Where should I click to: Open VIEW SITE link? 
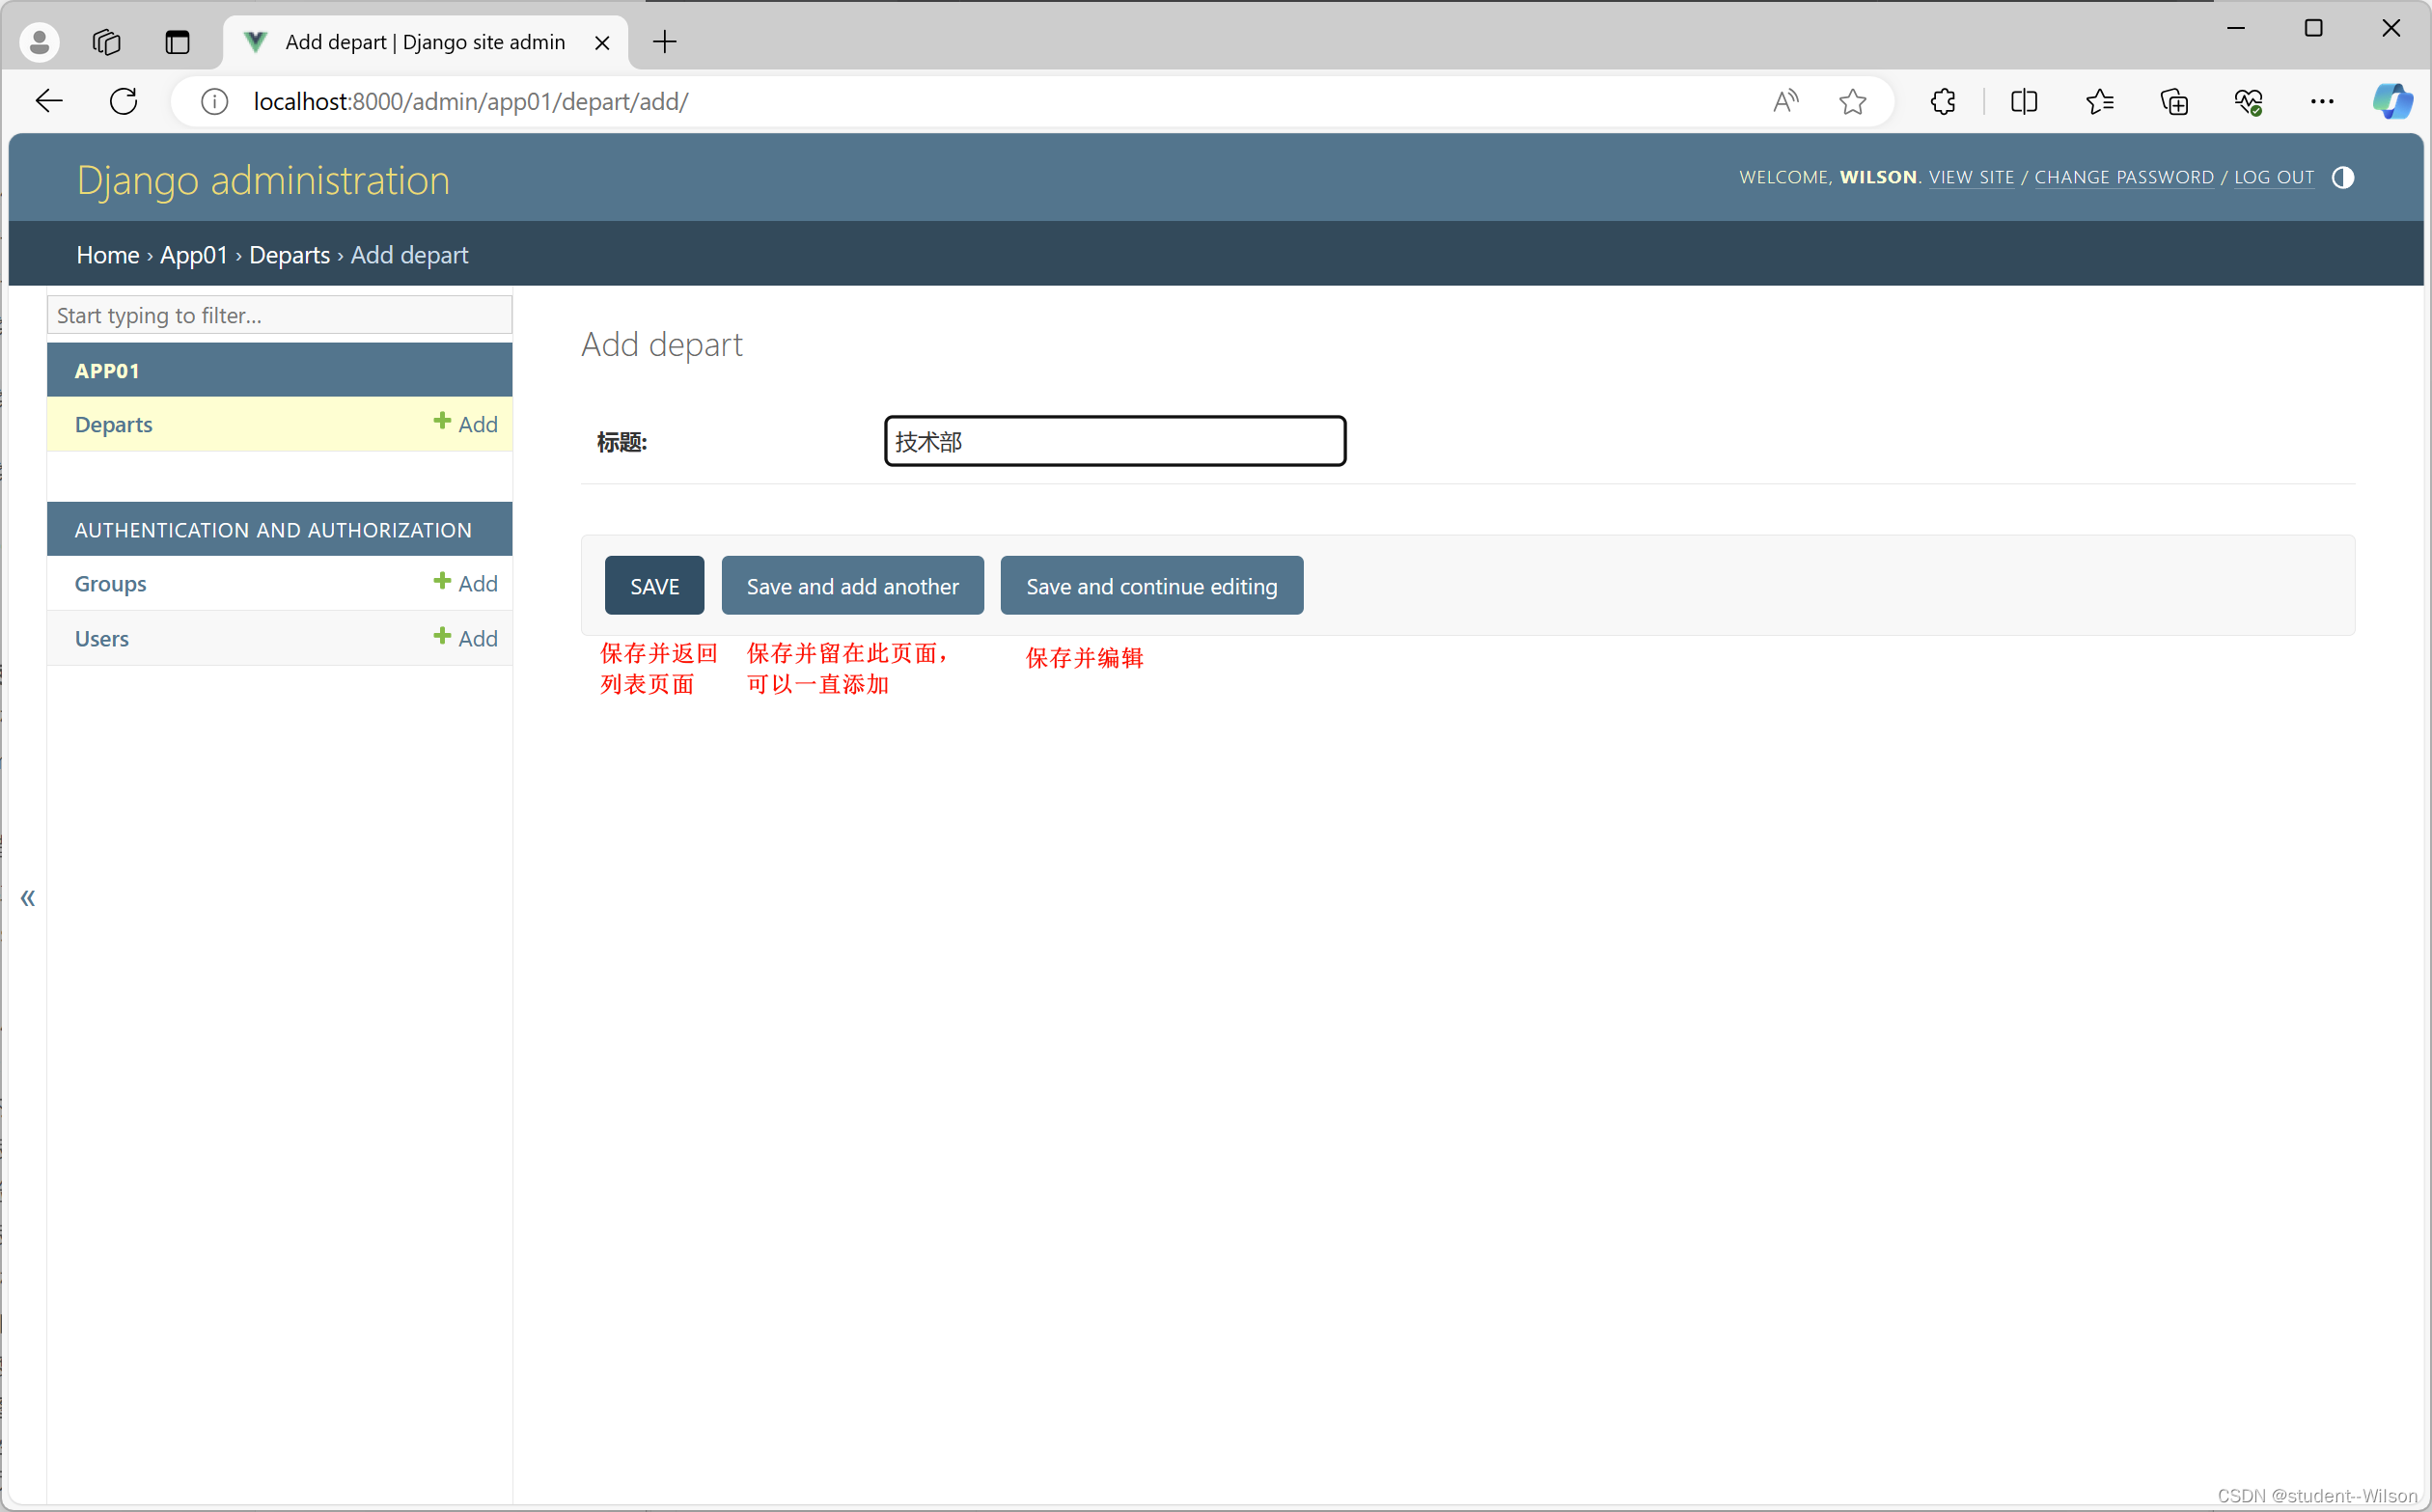pyautogui.click(x=1970, y=177)
